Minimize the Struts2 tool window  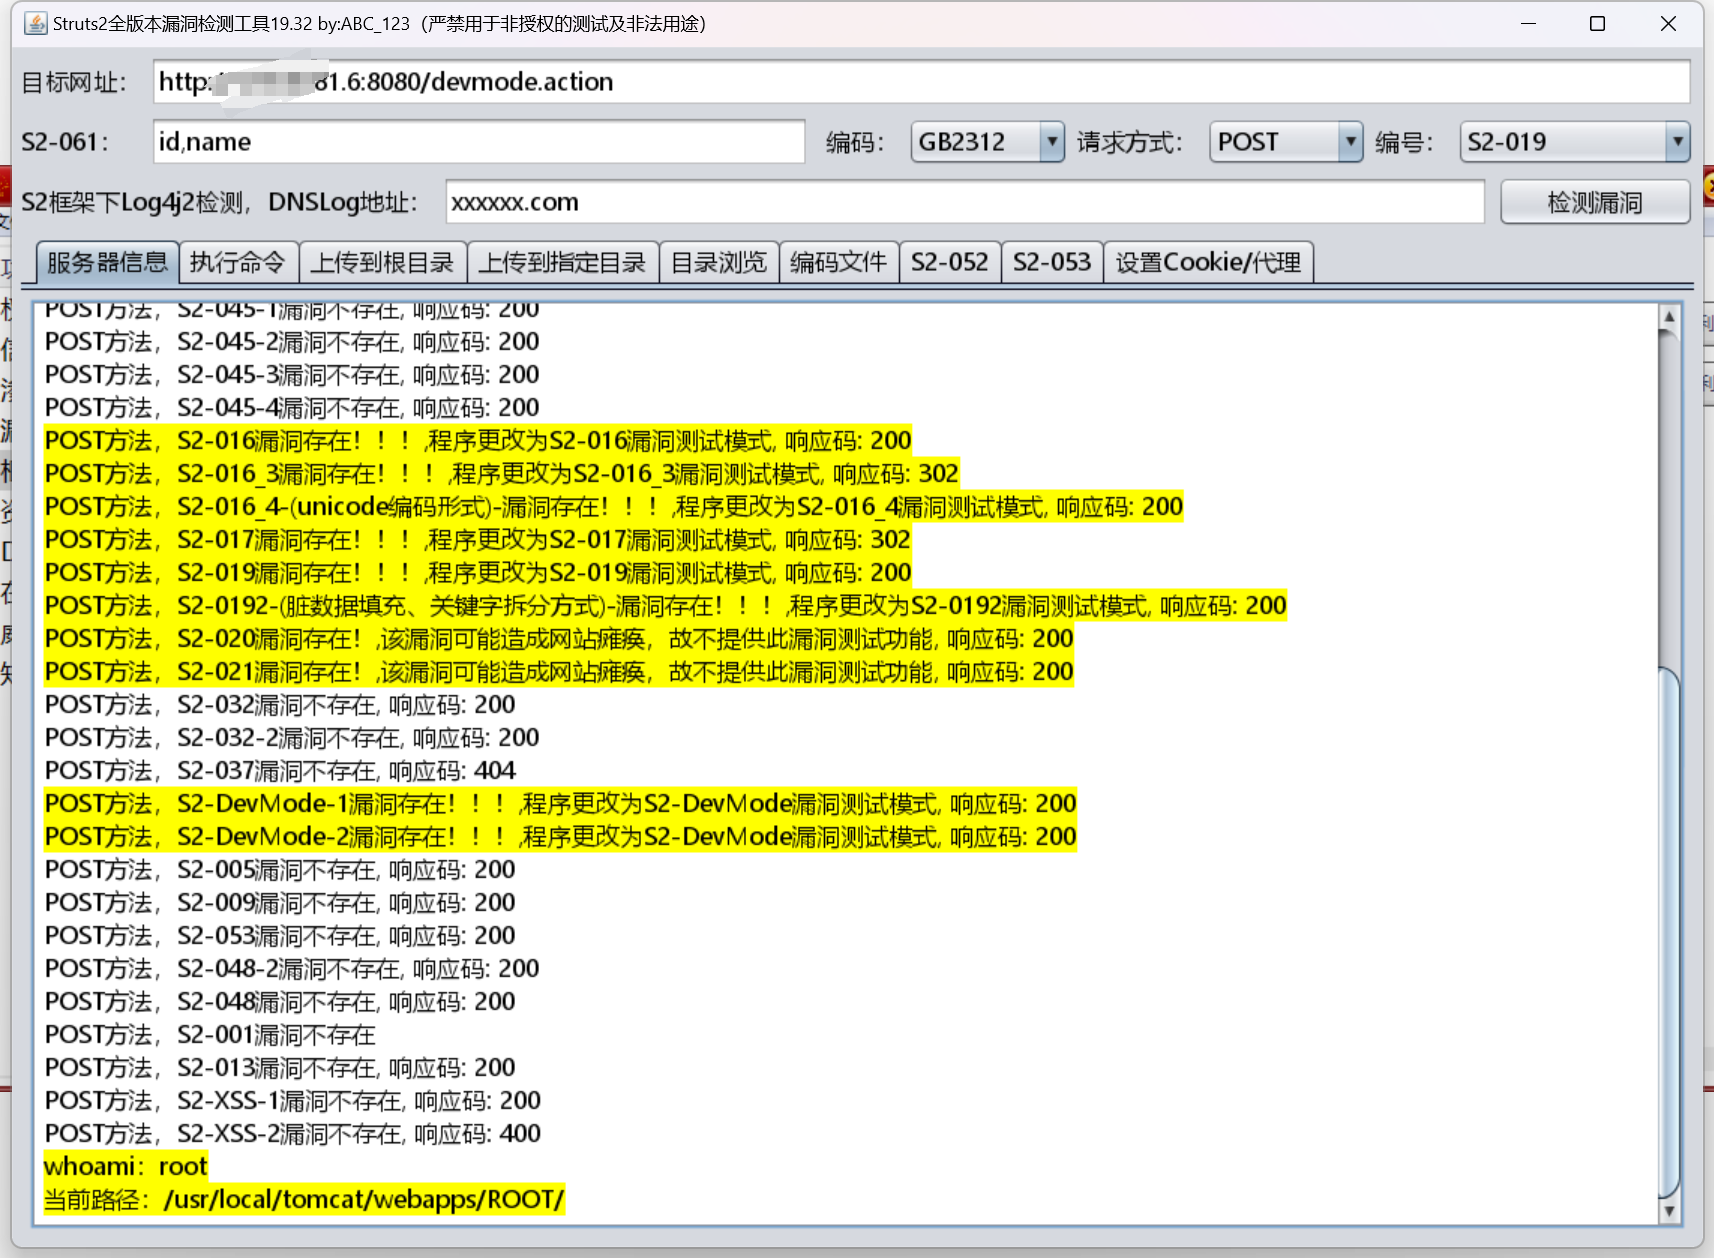(x=1528, y=24)
